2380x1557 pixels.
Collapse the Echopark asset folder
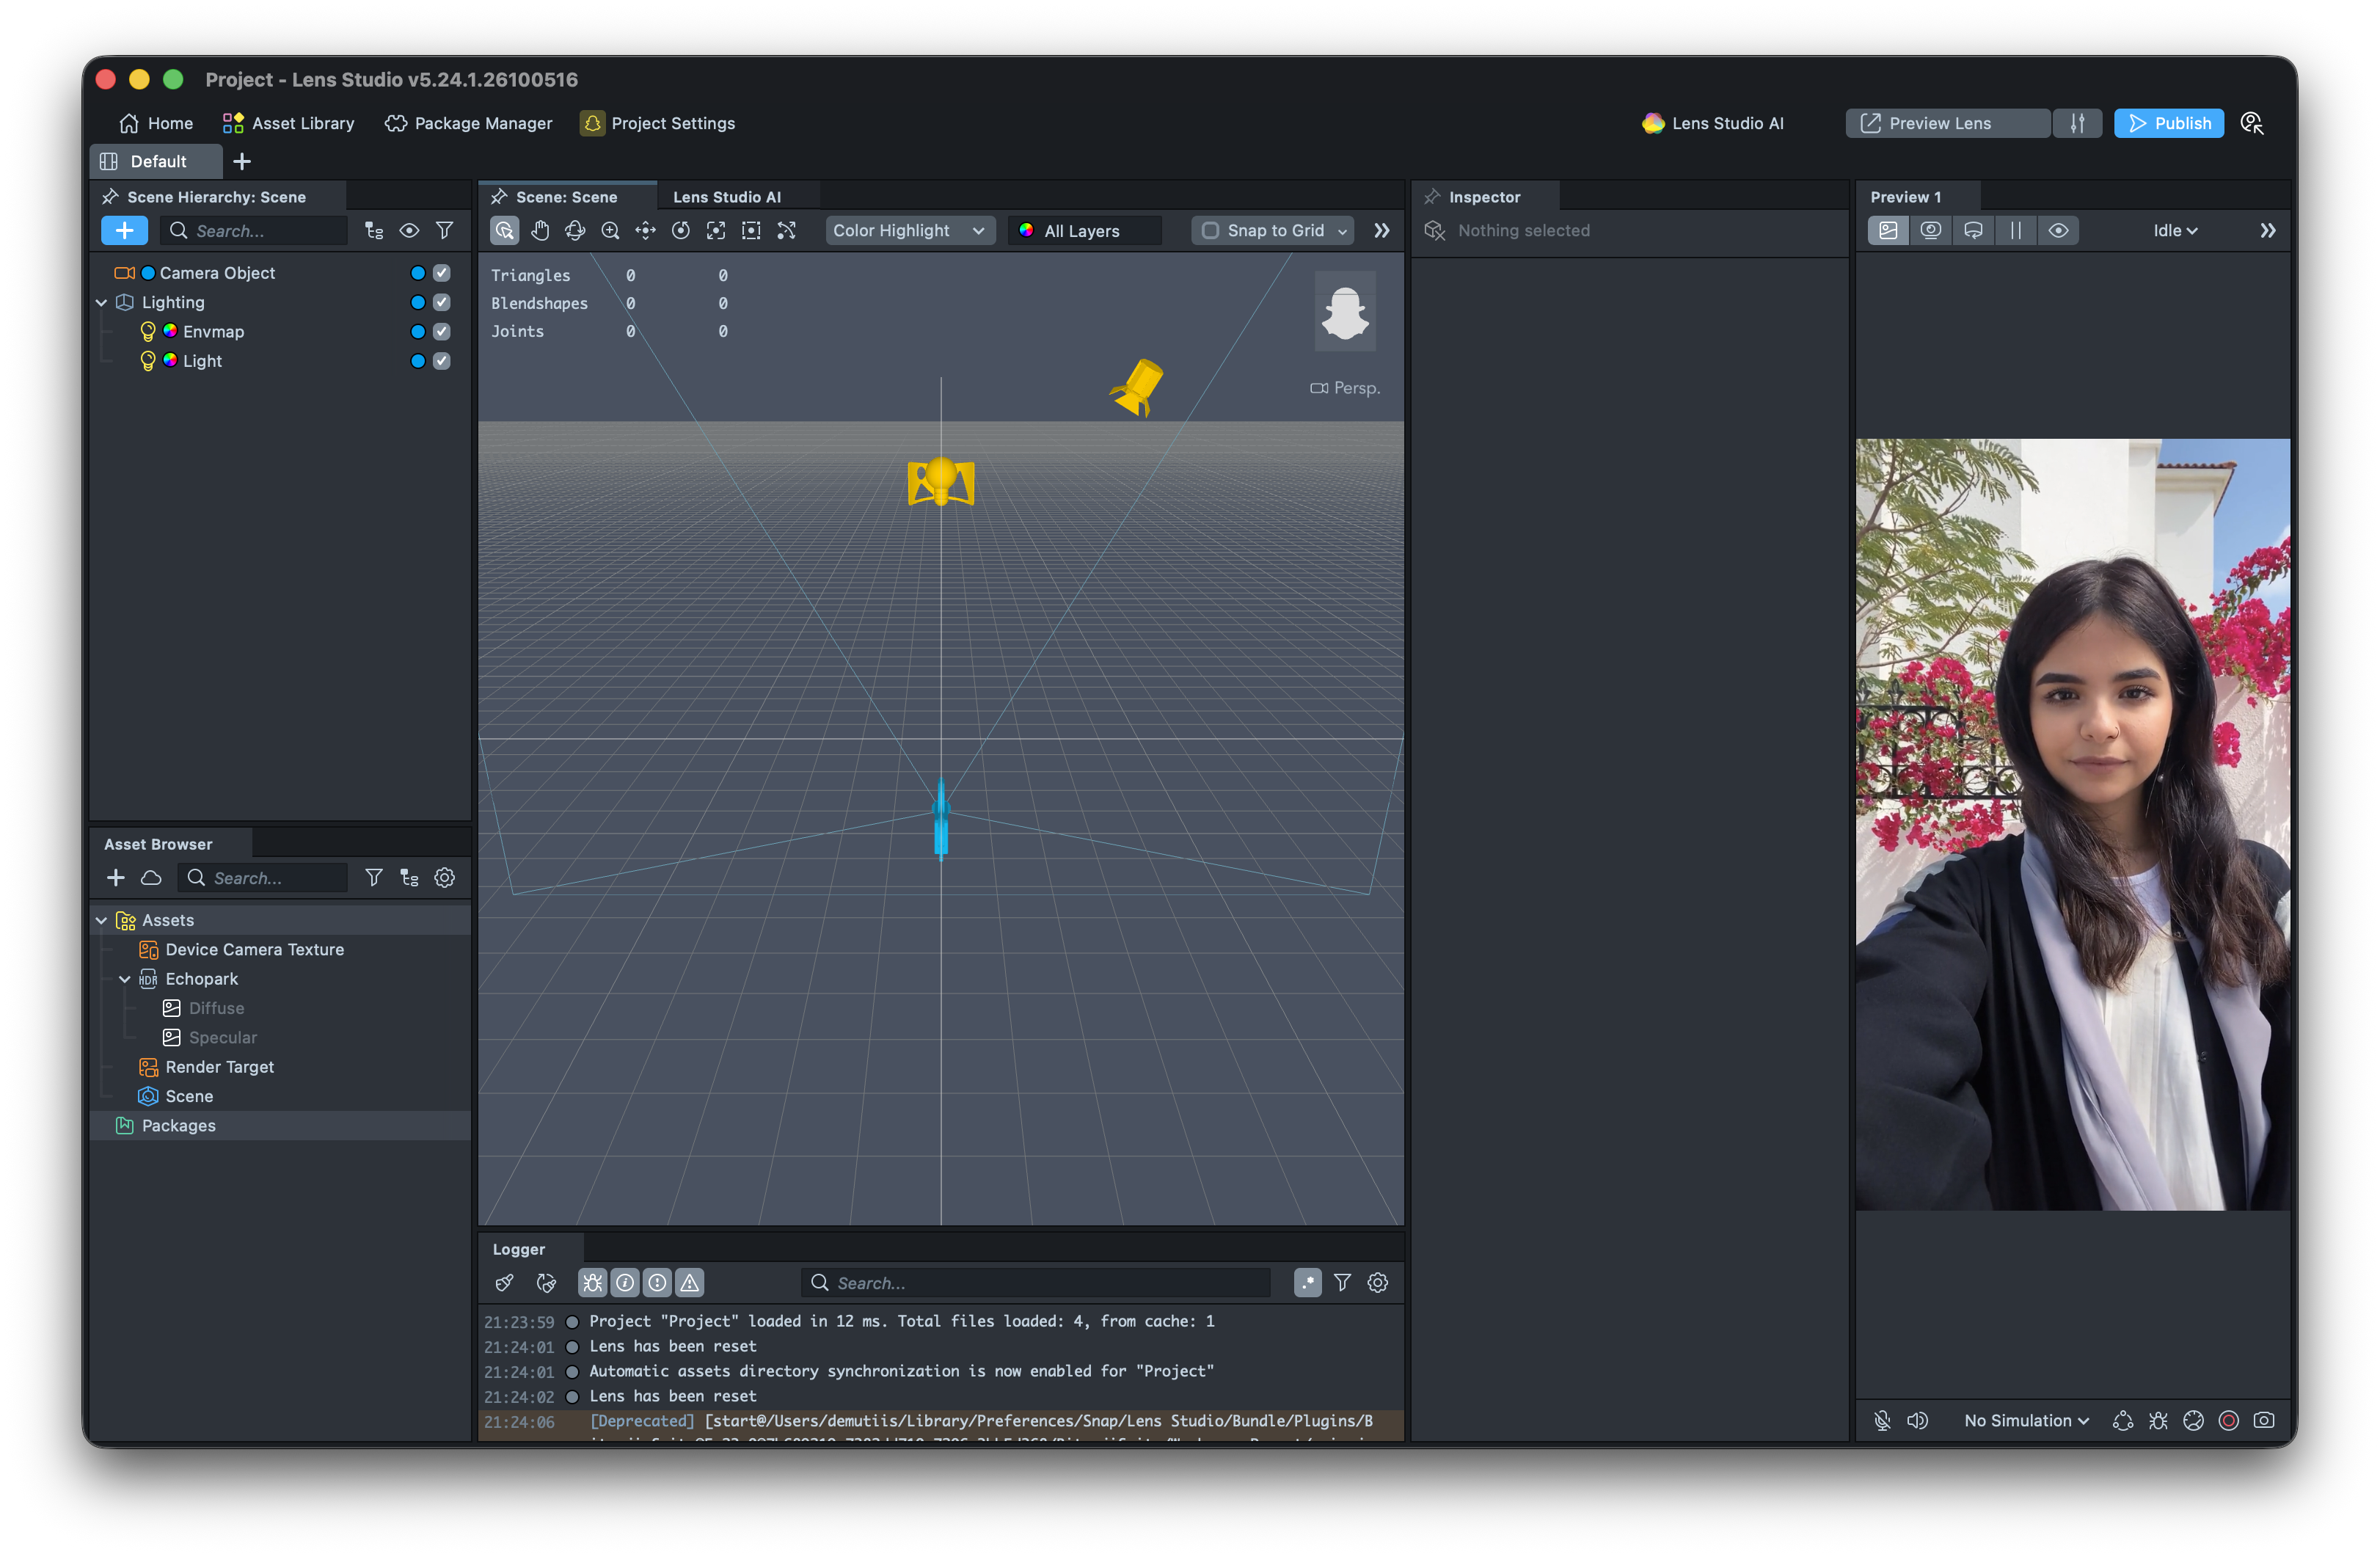click(125, 979)
